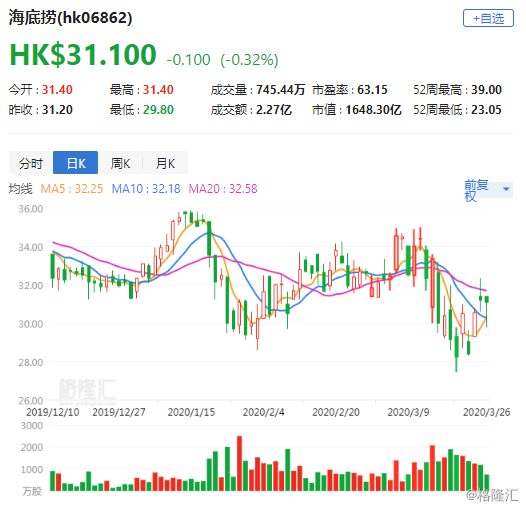
Task: Switch to the 分时 intraday tab
Action: coord(31,163)
